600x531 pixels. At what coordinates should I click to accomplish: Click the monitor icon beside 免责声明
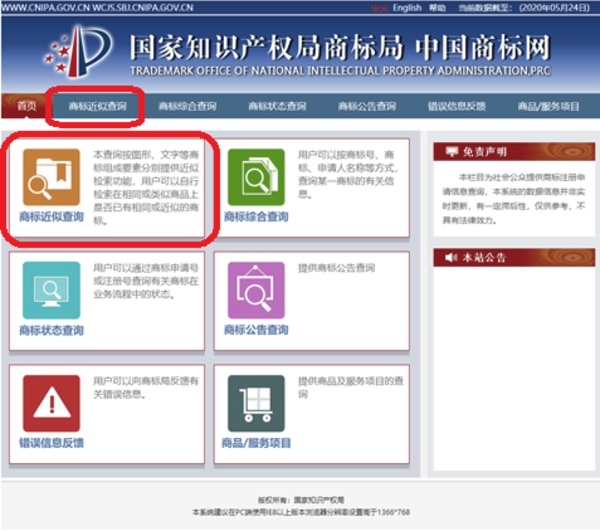point(452,151)
